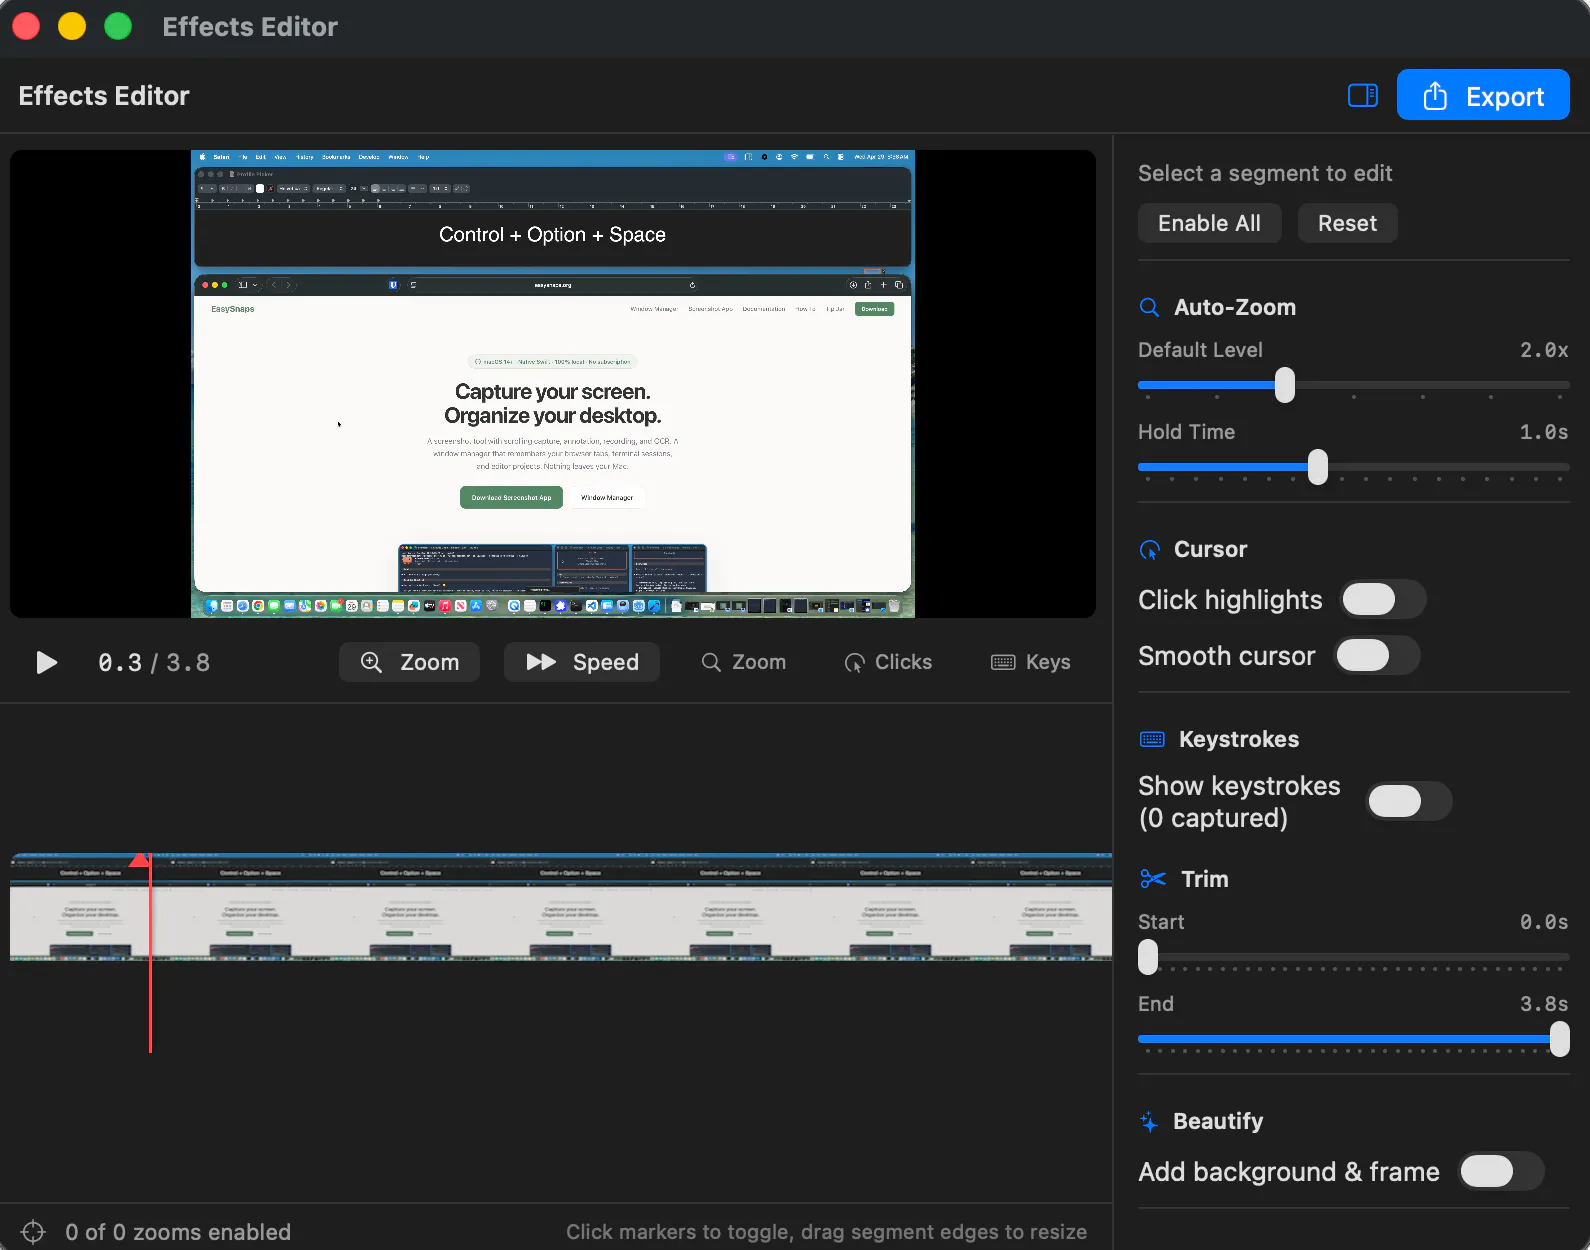The image size is (1590, 1250).
Task: Click the 1.0s hold time value
Action: pos(1544,432)
